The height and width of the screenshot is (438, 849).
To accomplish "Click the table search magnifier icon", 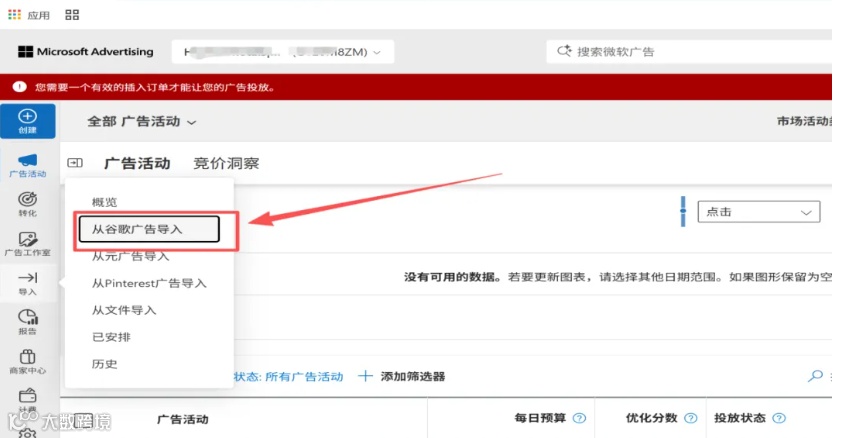I will [815, 376].
